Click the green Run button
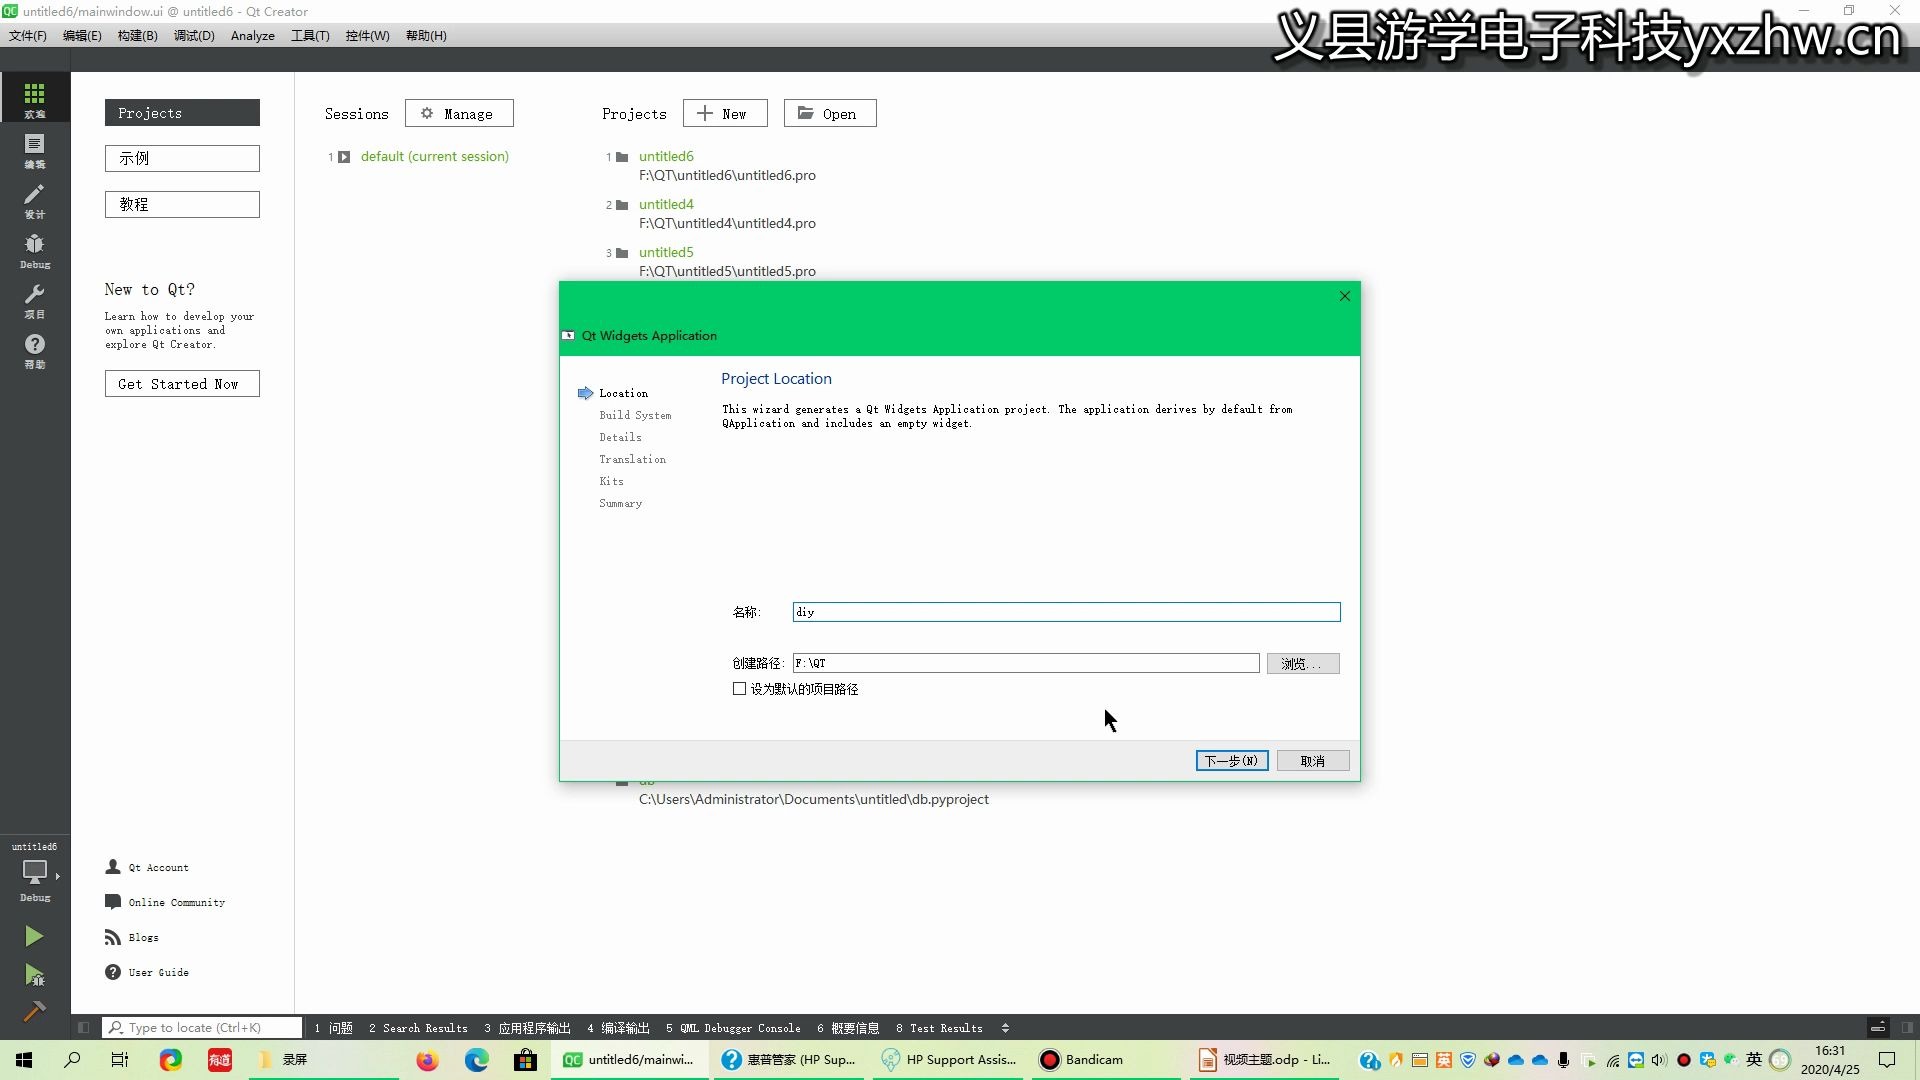The image size is (1920, 1080). coord(34,936)
